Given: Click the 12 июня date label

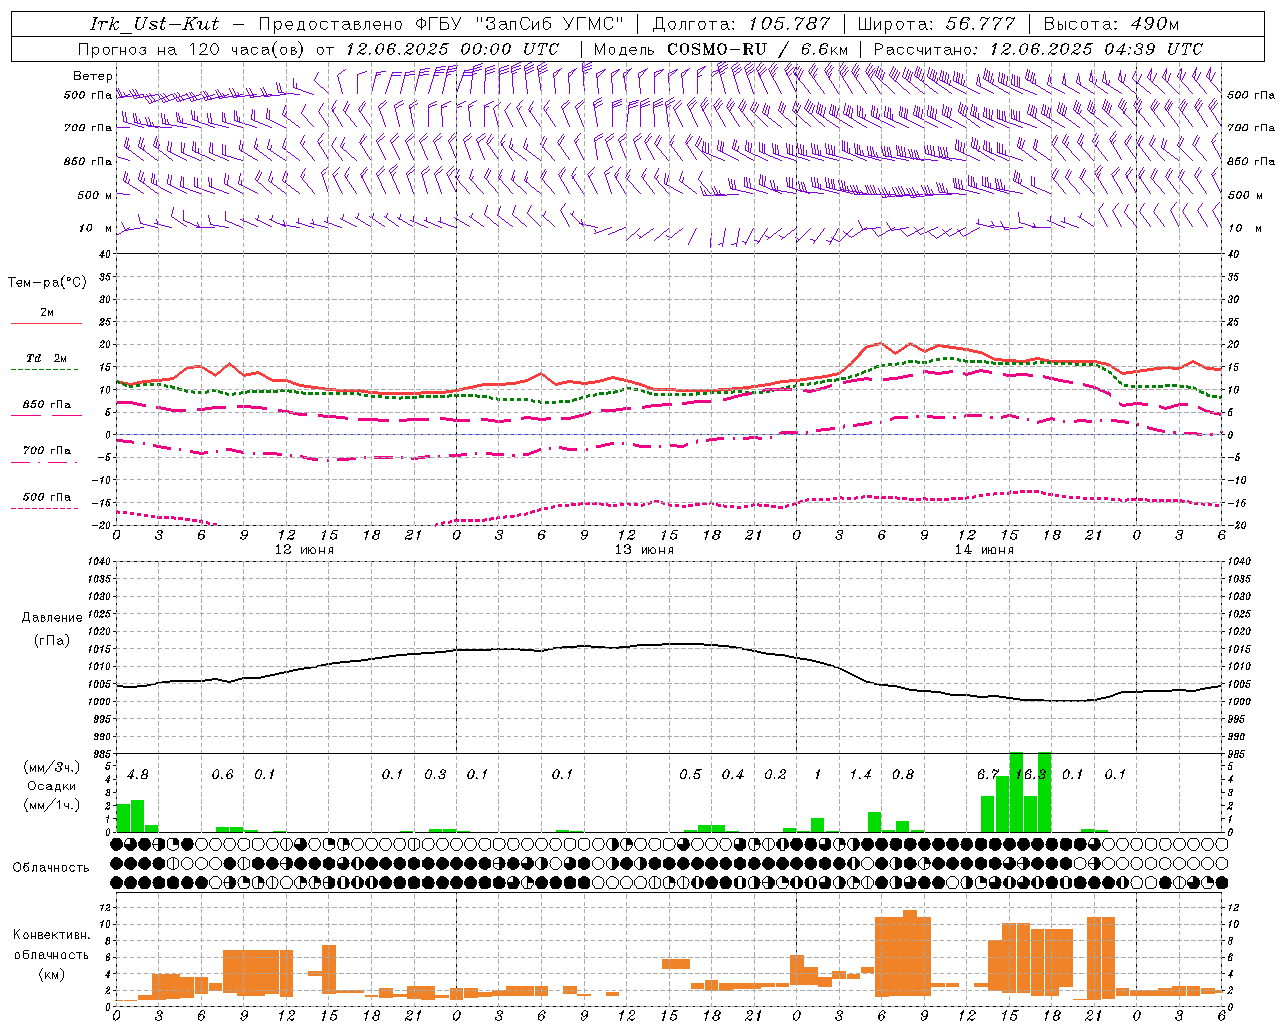Looking at the screenshot, I should [304, 550].
